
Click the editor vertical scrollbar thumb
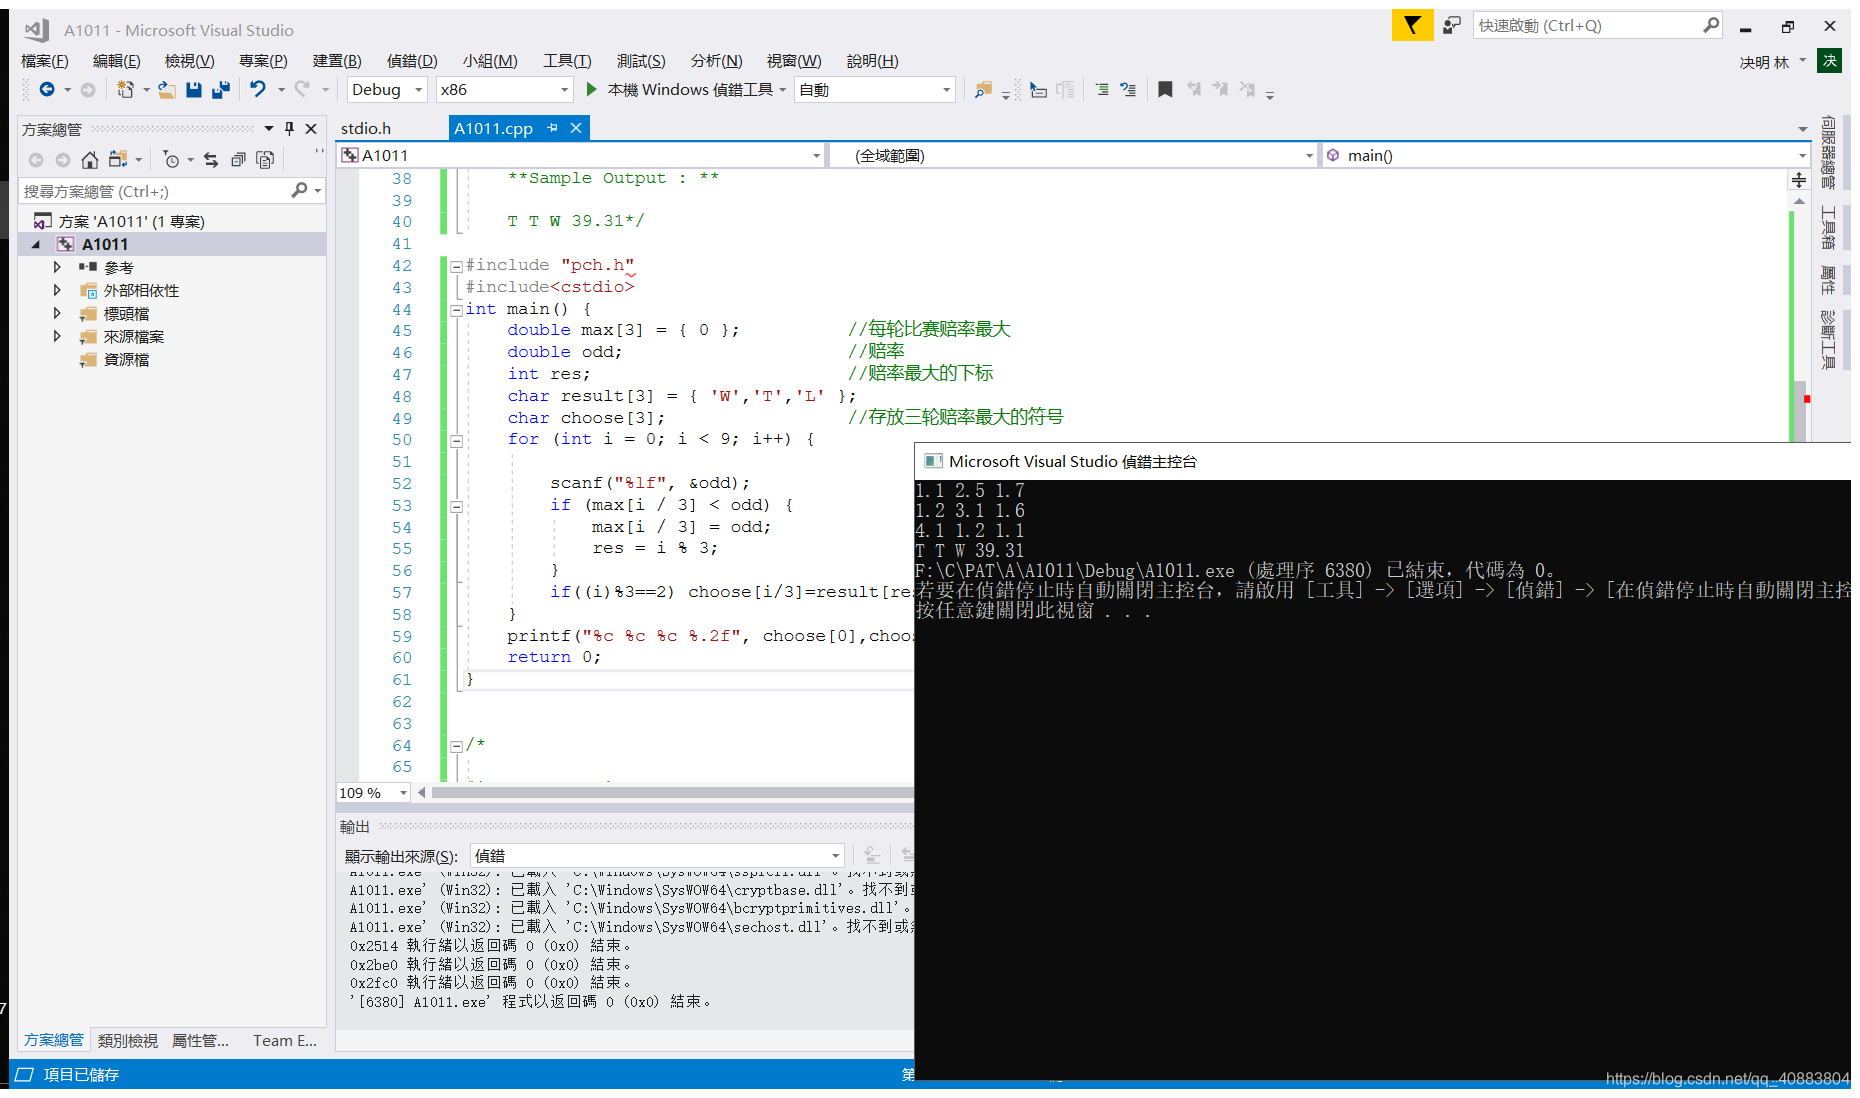(1799, 410)
